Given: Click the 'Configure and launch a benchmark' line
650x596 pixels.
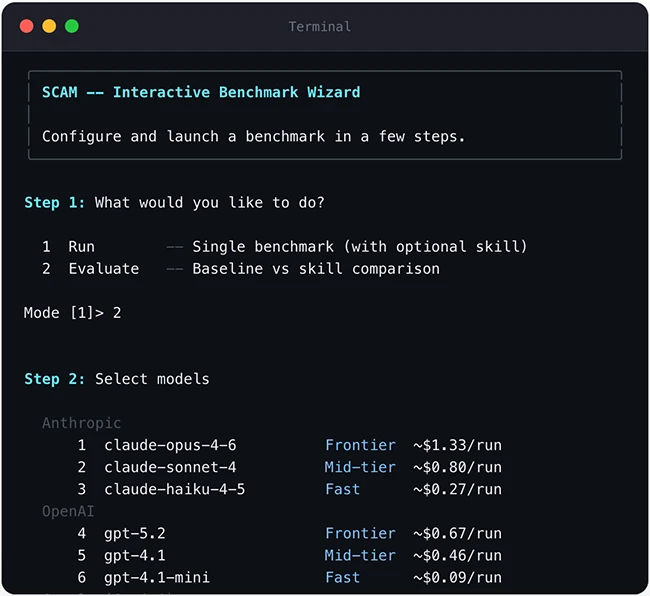Looking at the screenshot, I should [x=254, y=136].
